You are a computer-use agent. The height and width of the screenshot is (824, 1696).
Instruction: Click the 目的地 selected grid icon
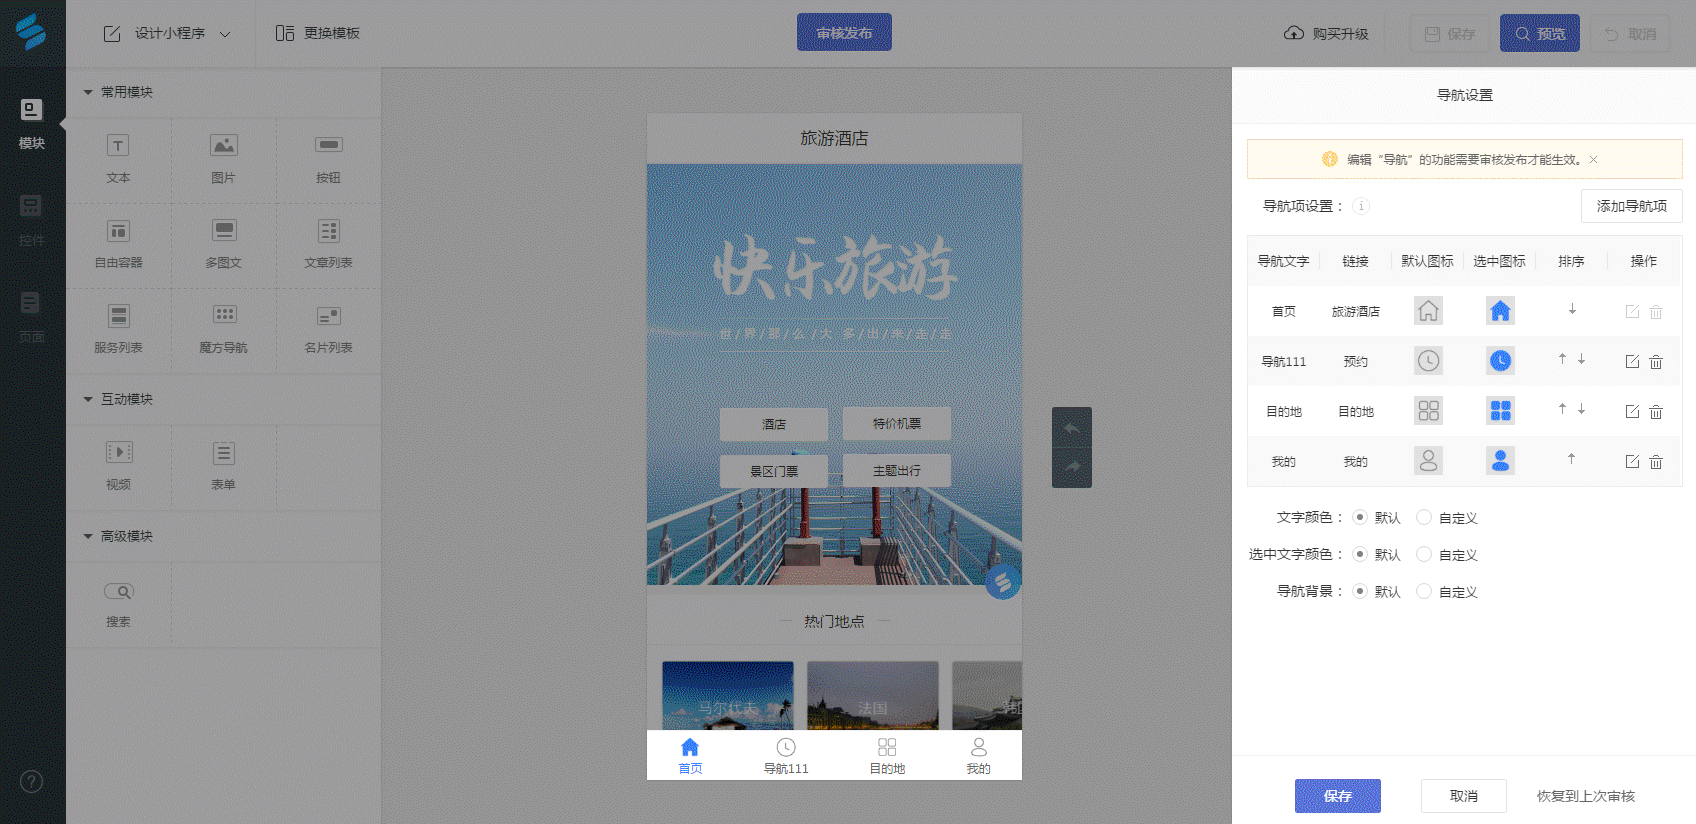1500,411
